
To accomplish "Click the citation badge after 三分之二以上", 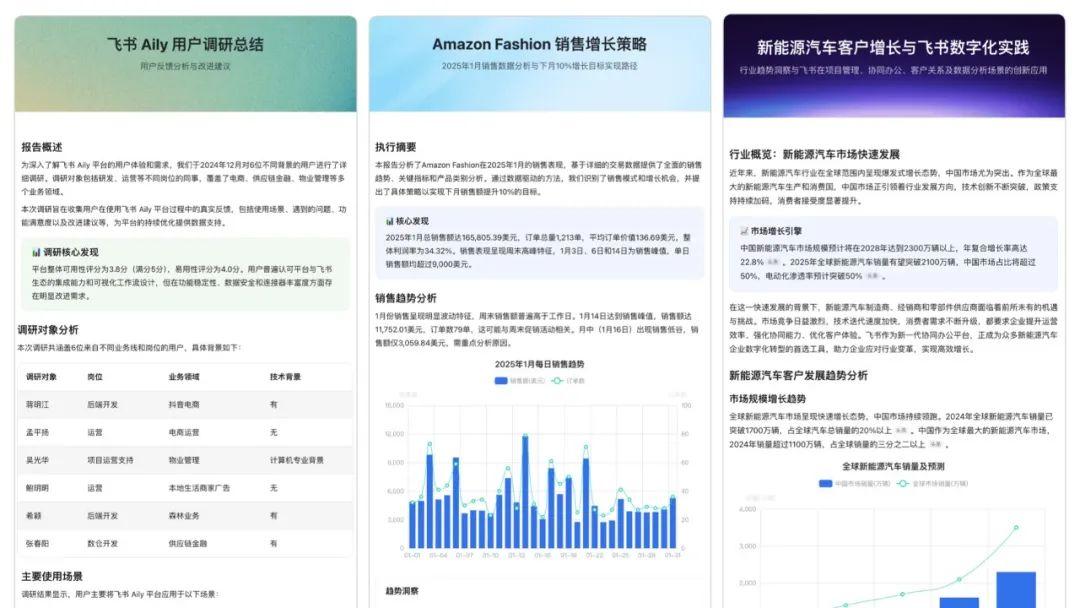I will point(934,444).
